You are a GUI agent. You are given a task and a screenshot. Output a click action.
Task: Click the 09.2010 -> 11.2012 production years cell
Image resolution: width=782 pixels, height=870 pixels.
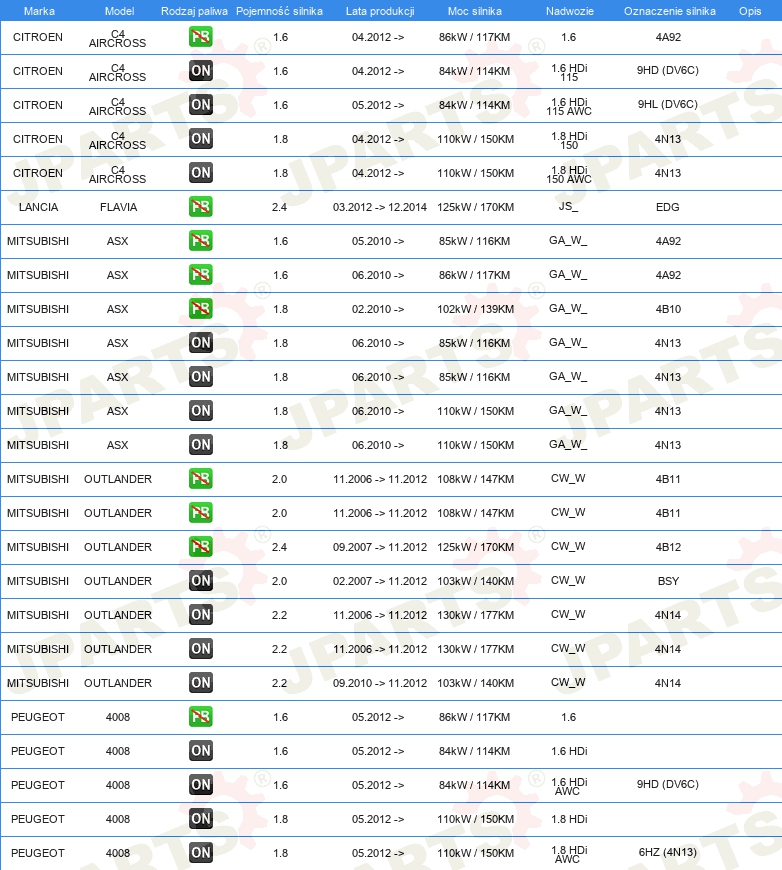tap(380, 683)
